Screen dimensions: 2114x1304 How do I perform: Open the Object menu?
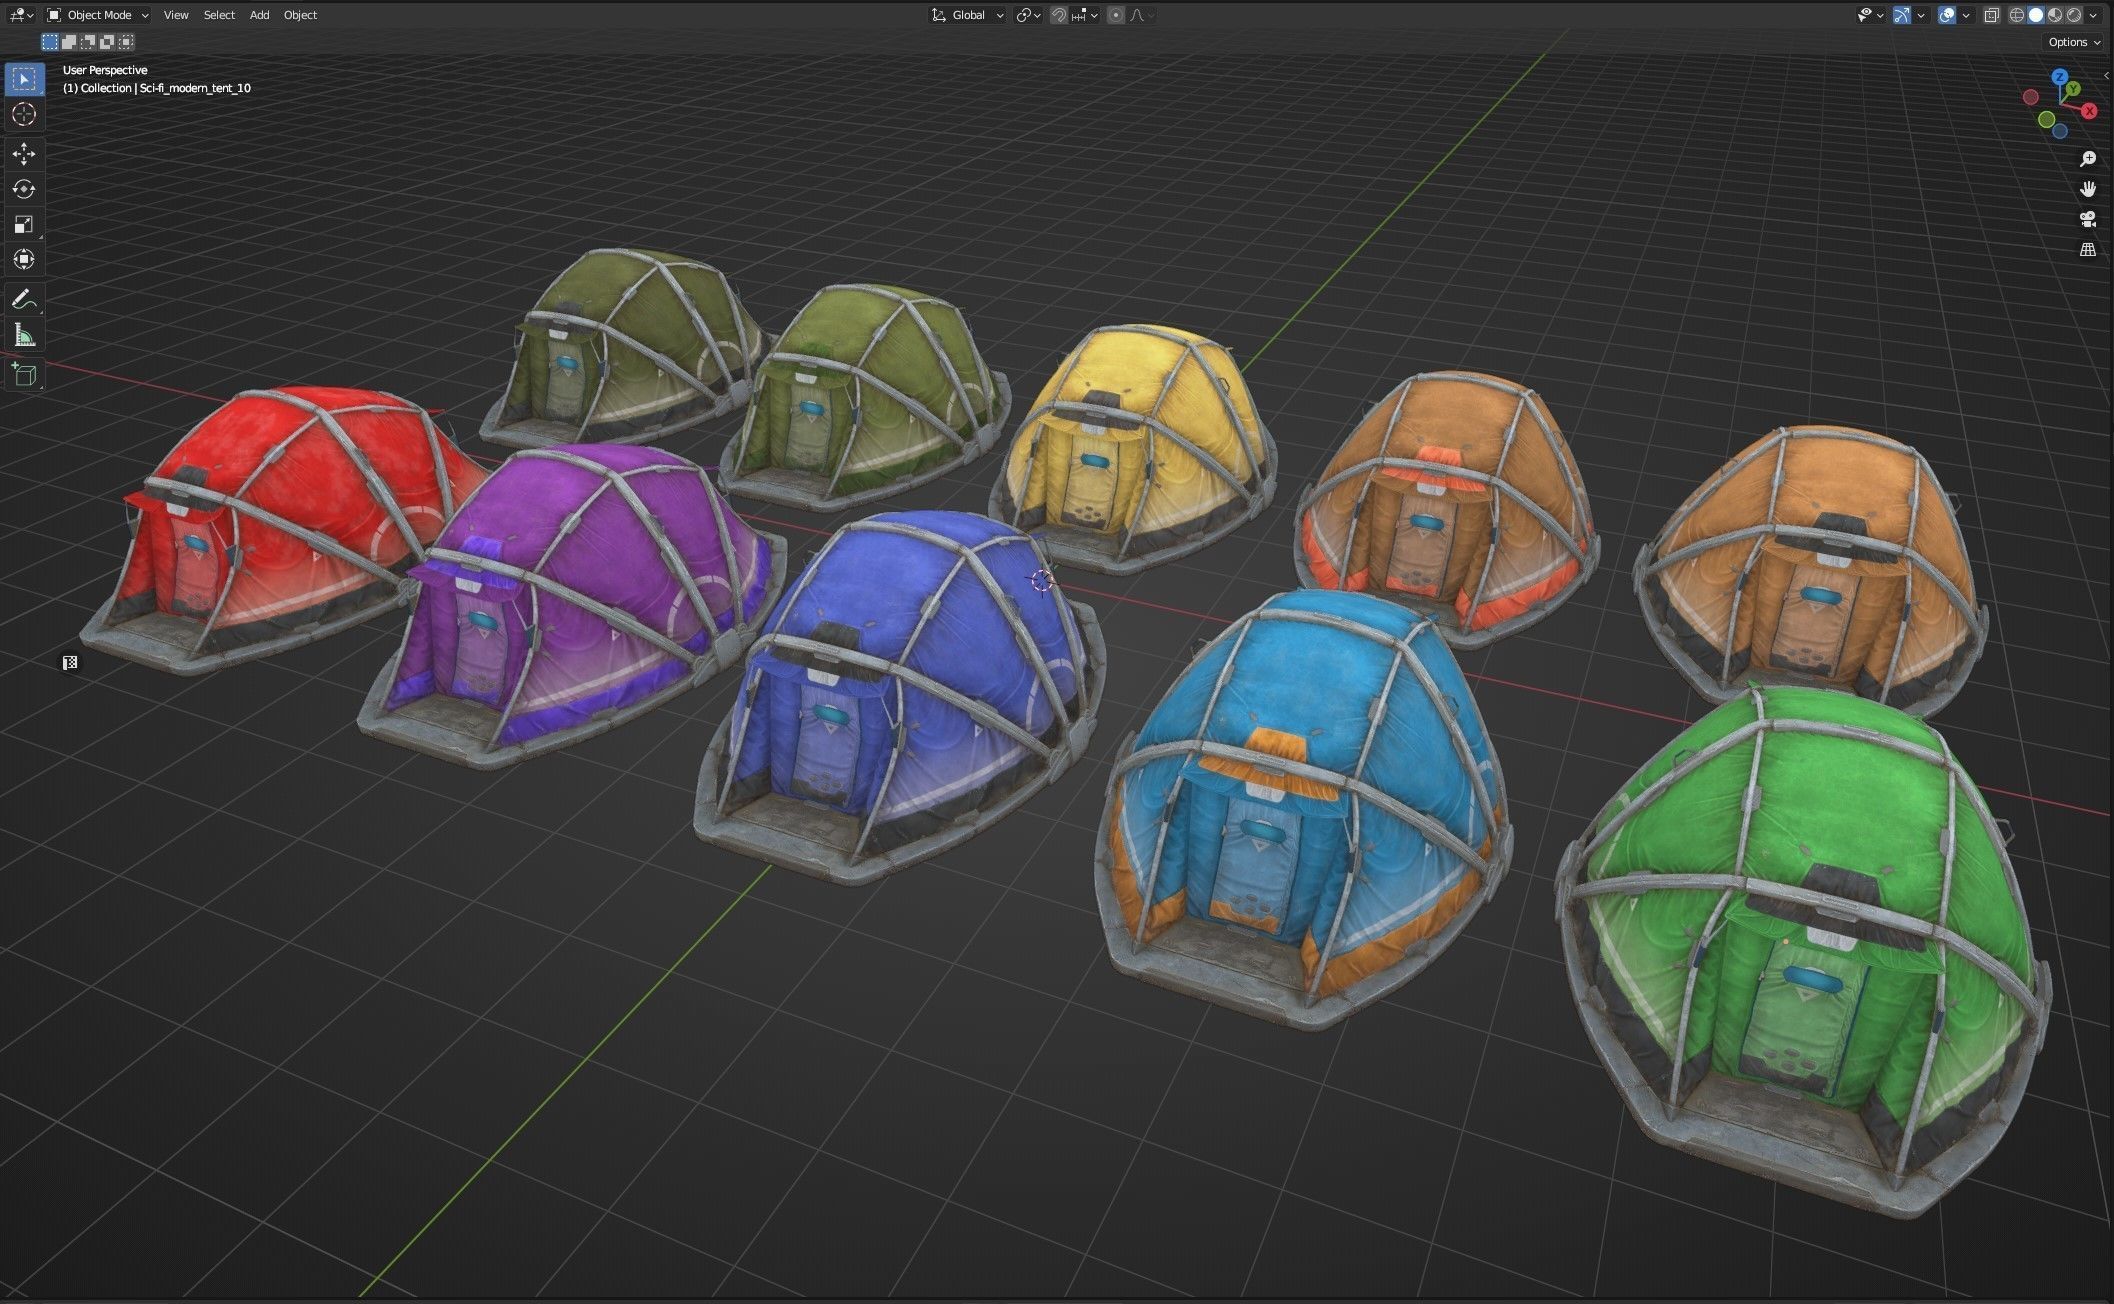pyautogui.click(x=300, y=15)
